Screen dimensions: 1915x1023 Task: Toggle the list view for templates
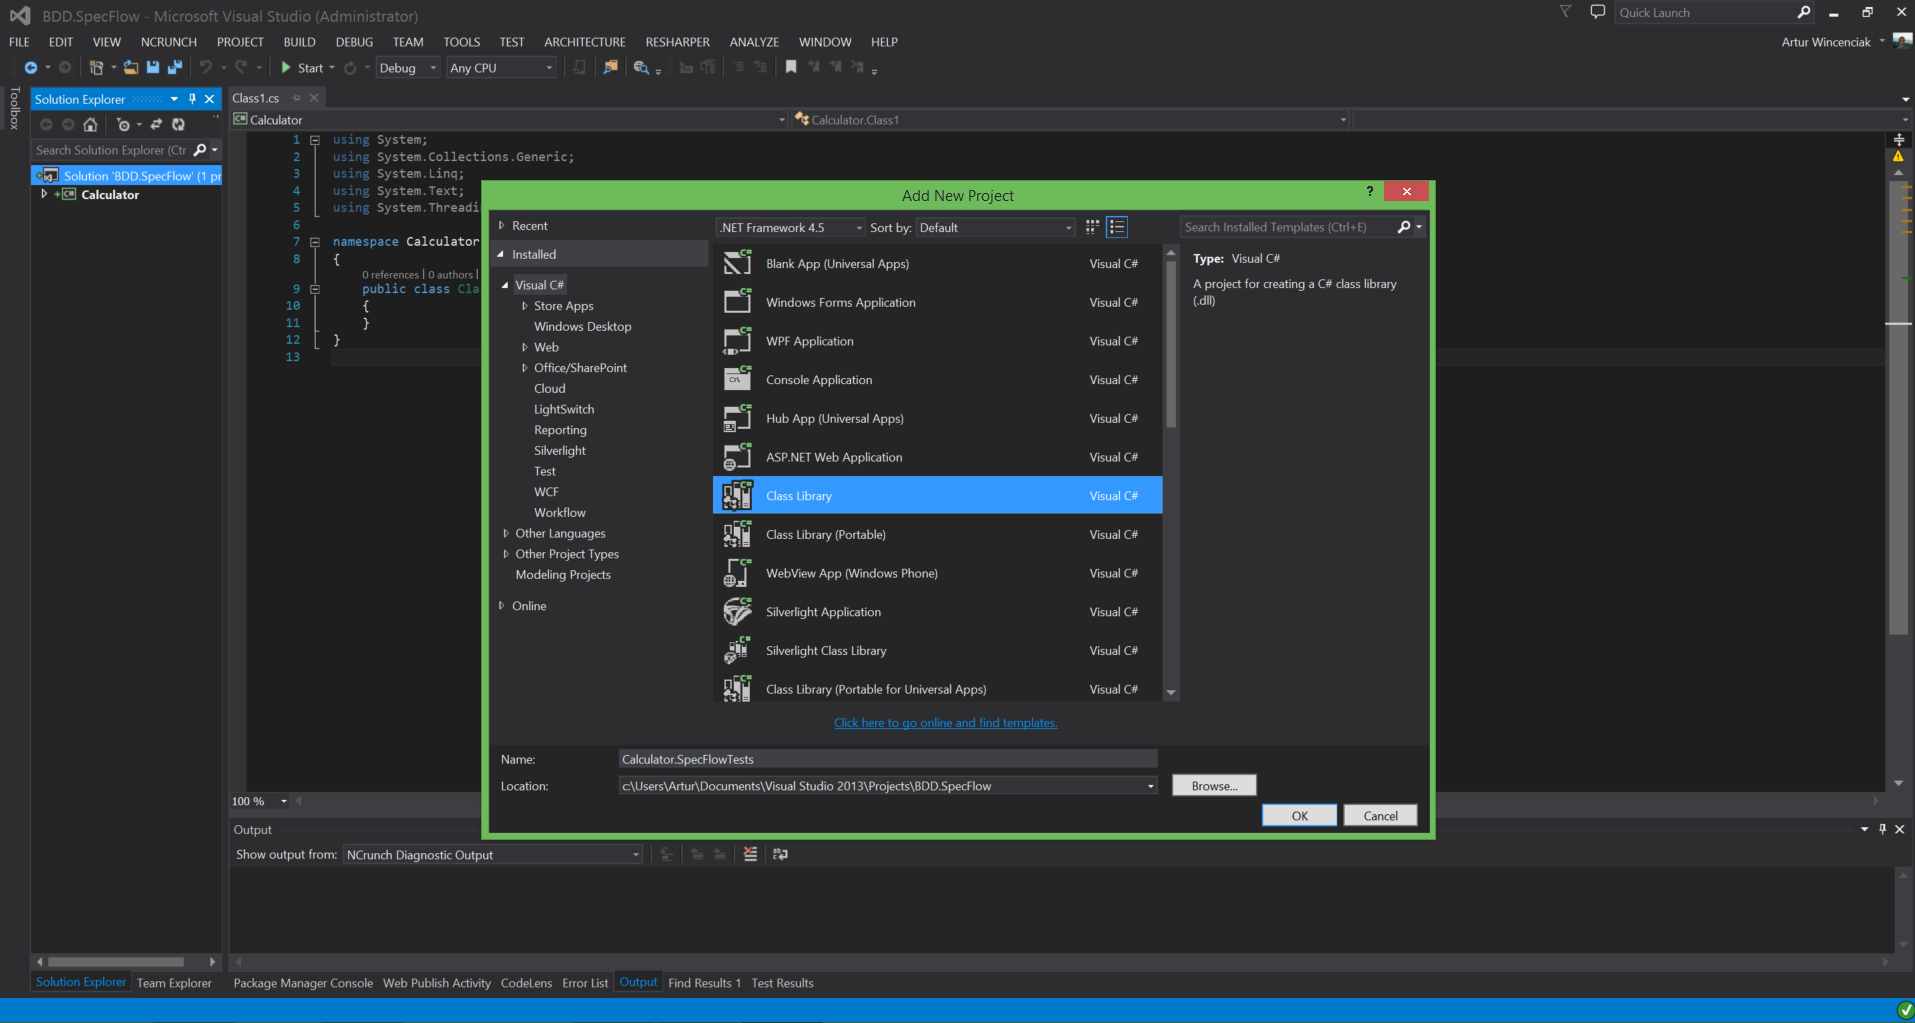[1117, 228]
